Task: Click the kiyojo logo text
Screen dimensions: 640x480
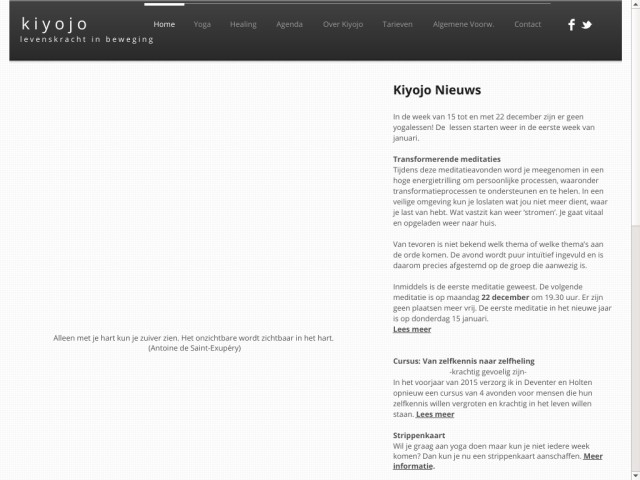Action: (x=54, y=23)
